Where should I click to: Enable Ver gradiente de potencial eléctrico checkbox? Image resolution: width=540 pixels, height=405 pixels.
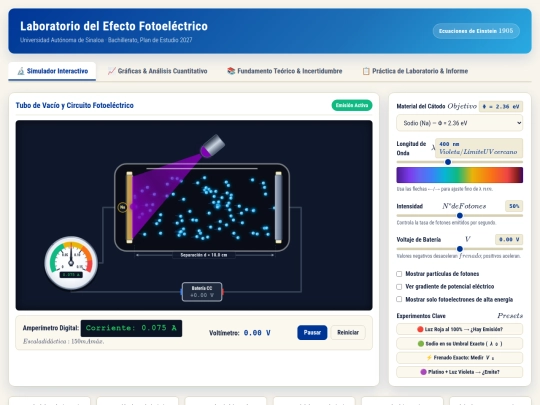(399, 287)
